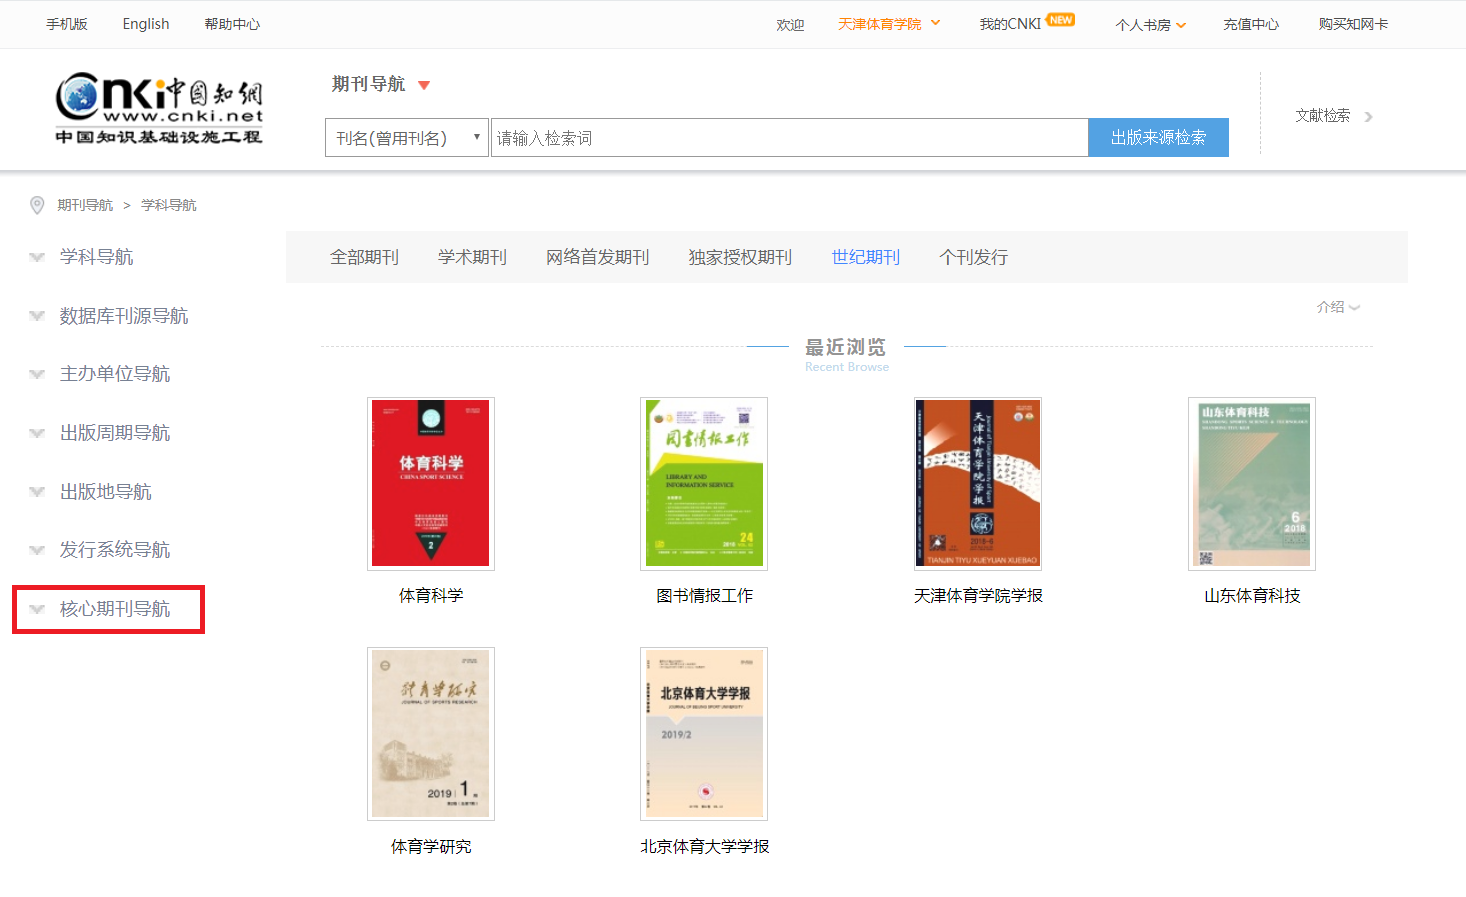The height and width of the screenshot is (897, 1466).
Task: Open the 北京体育大学学报 journal cover
Action: pos(704,734)
